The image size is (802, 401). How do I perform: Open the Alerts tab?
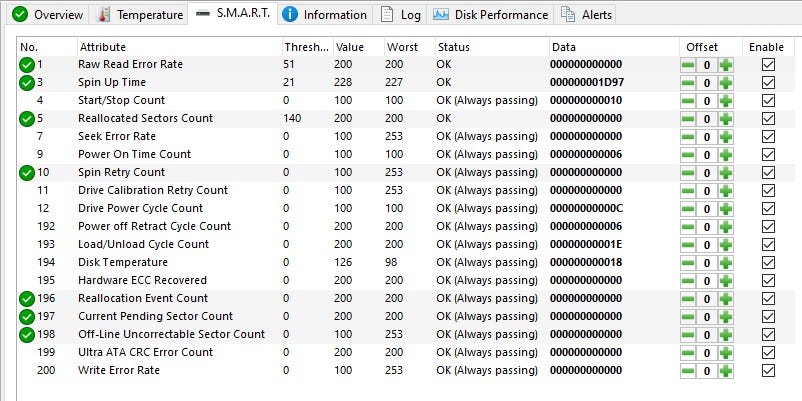coord(586,15)
